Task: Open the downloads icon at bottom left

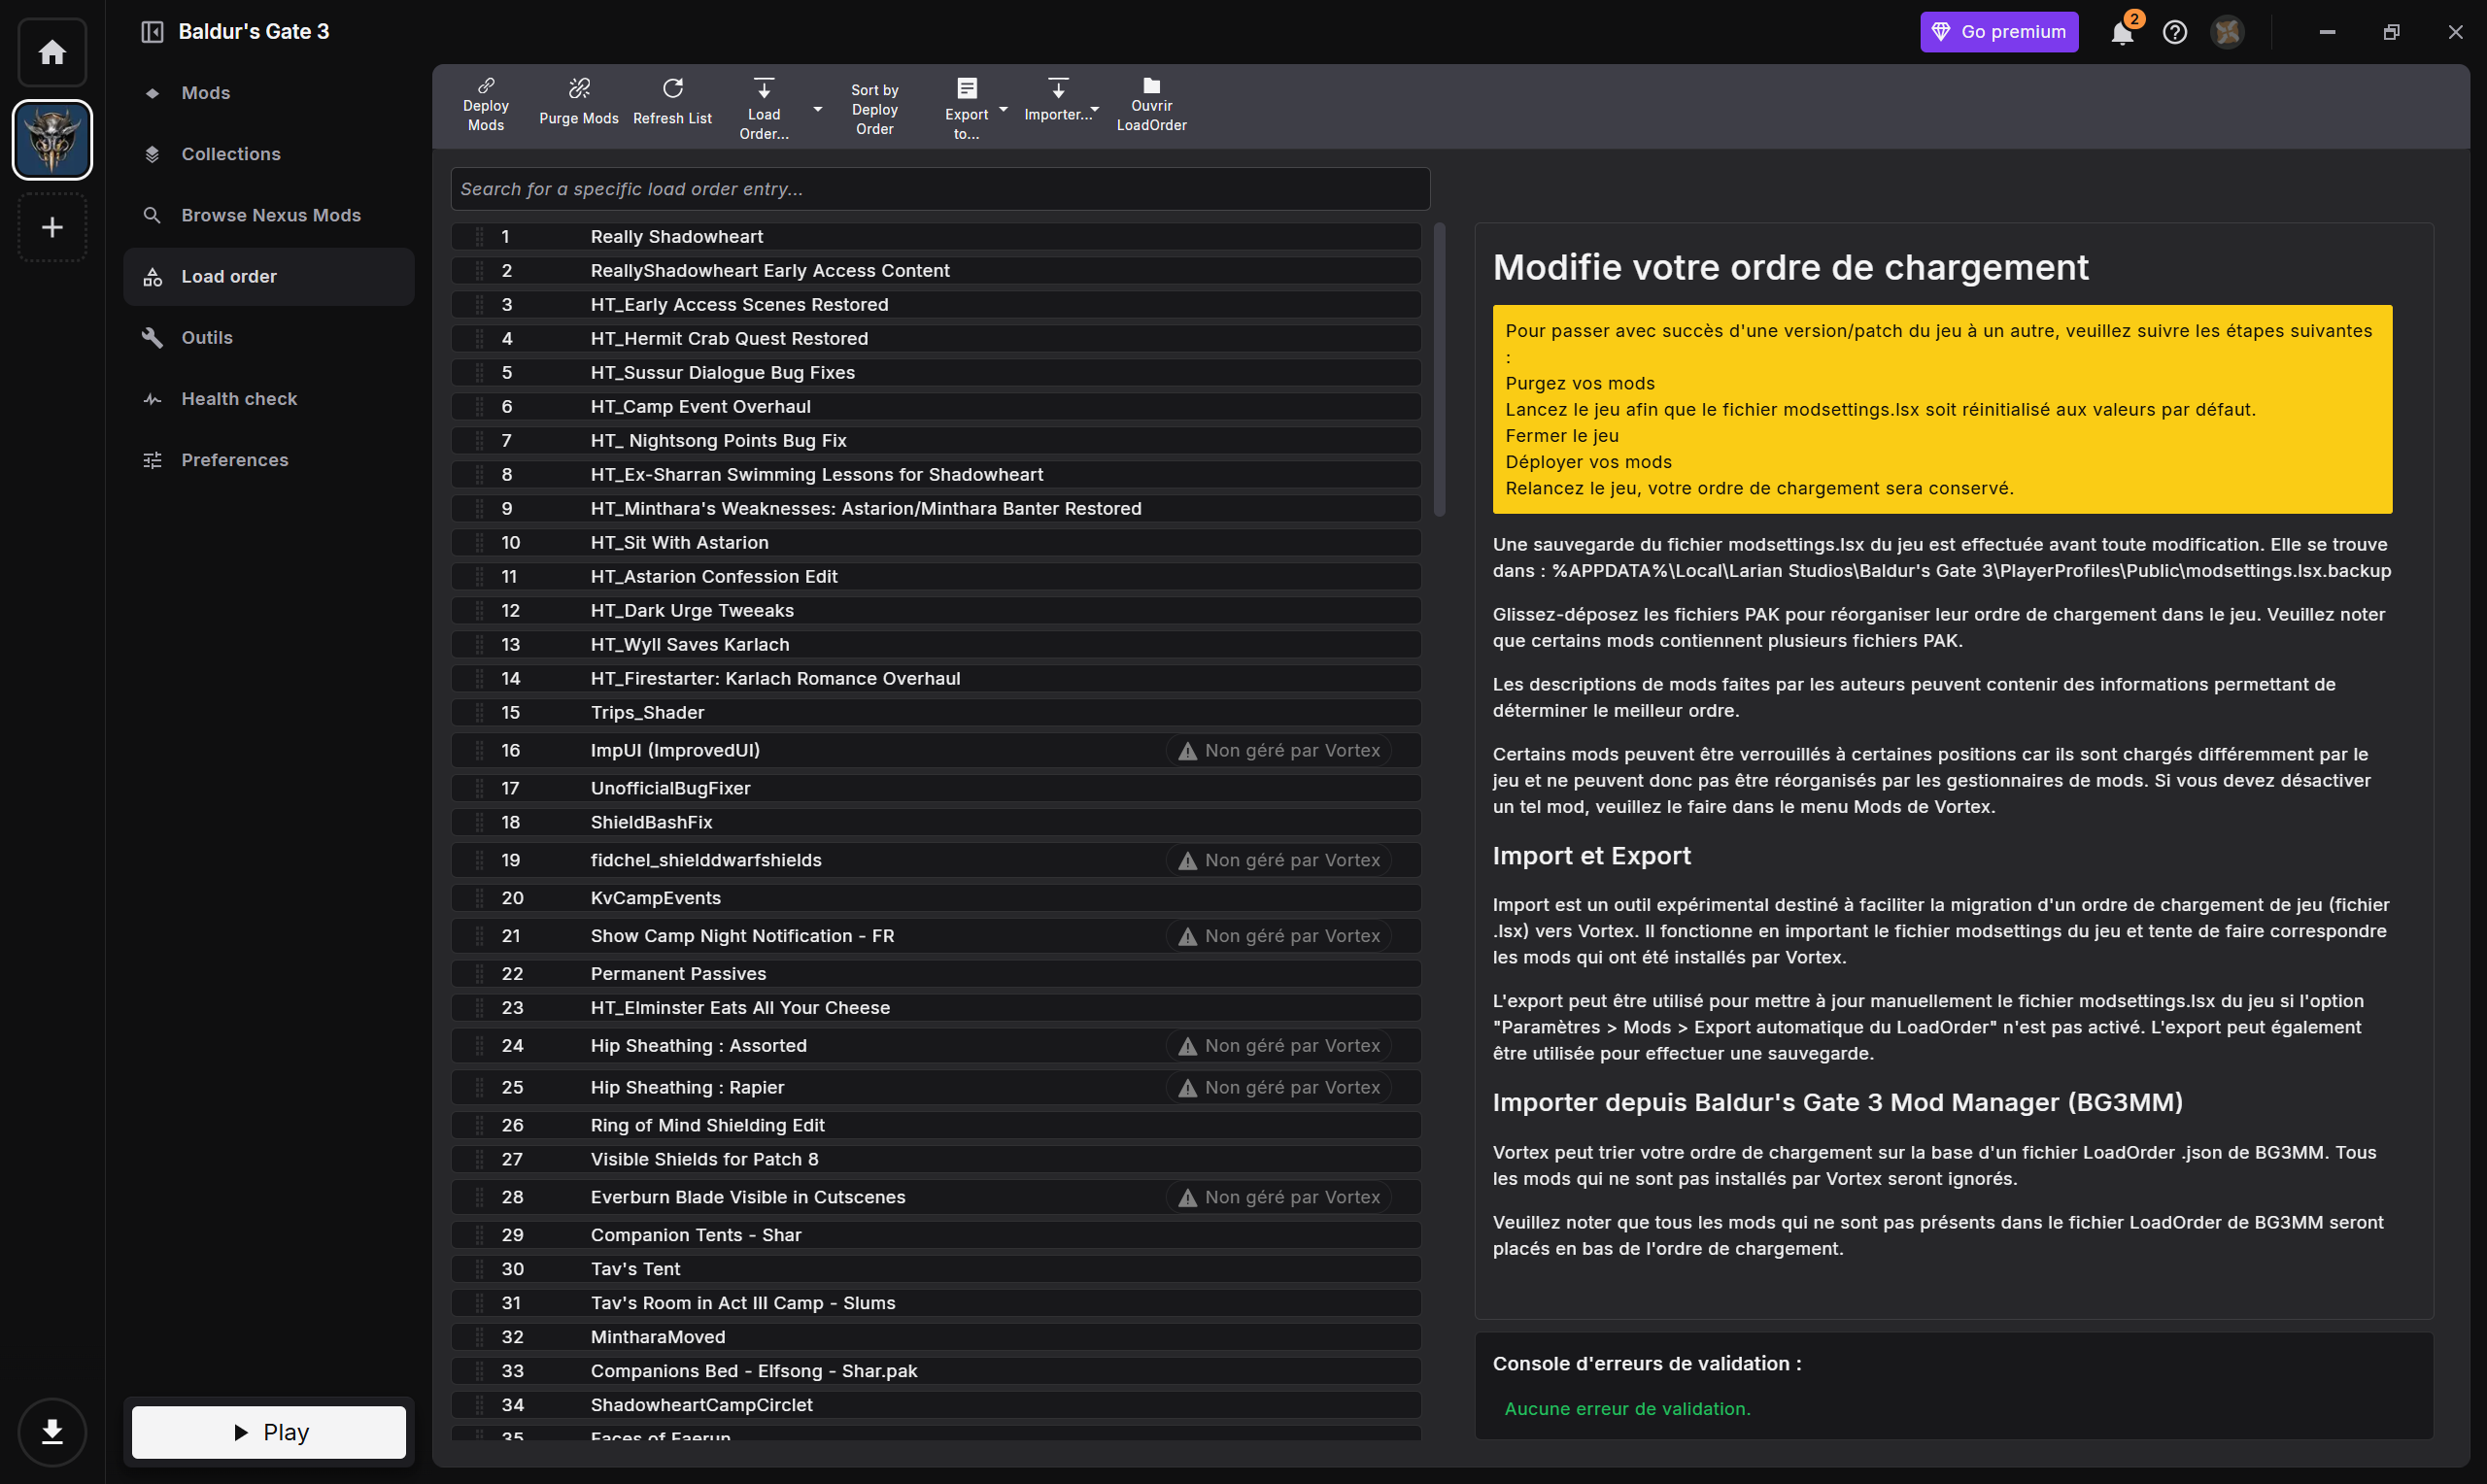Action: 52,1432
